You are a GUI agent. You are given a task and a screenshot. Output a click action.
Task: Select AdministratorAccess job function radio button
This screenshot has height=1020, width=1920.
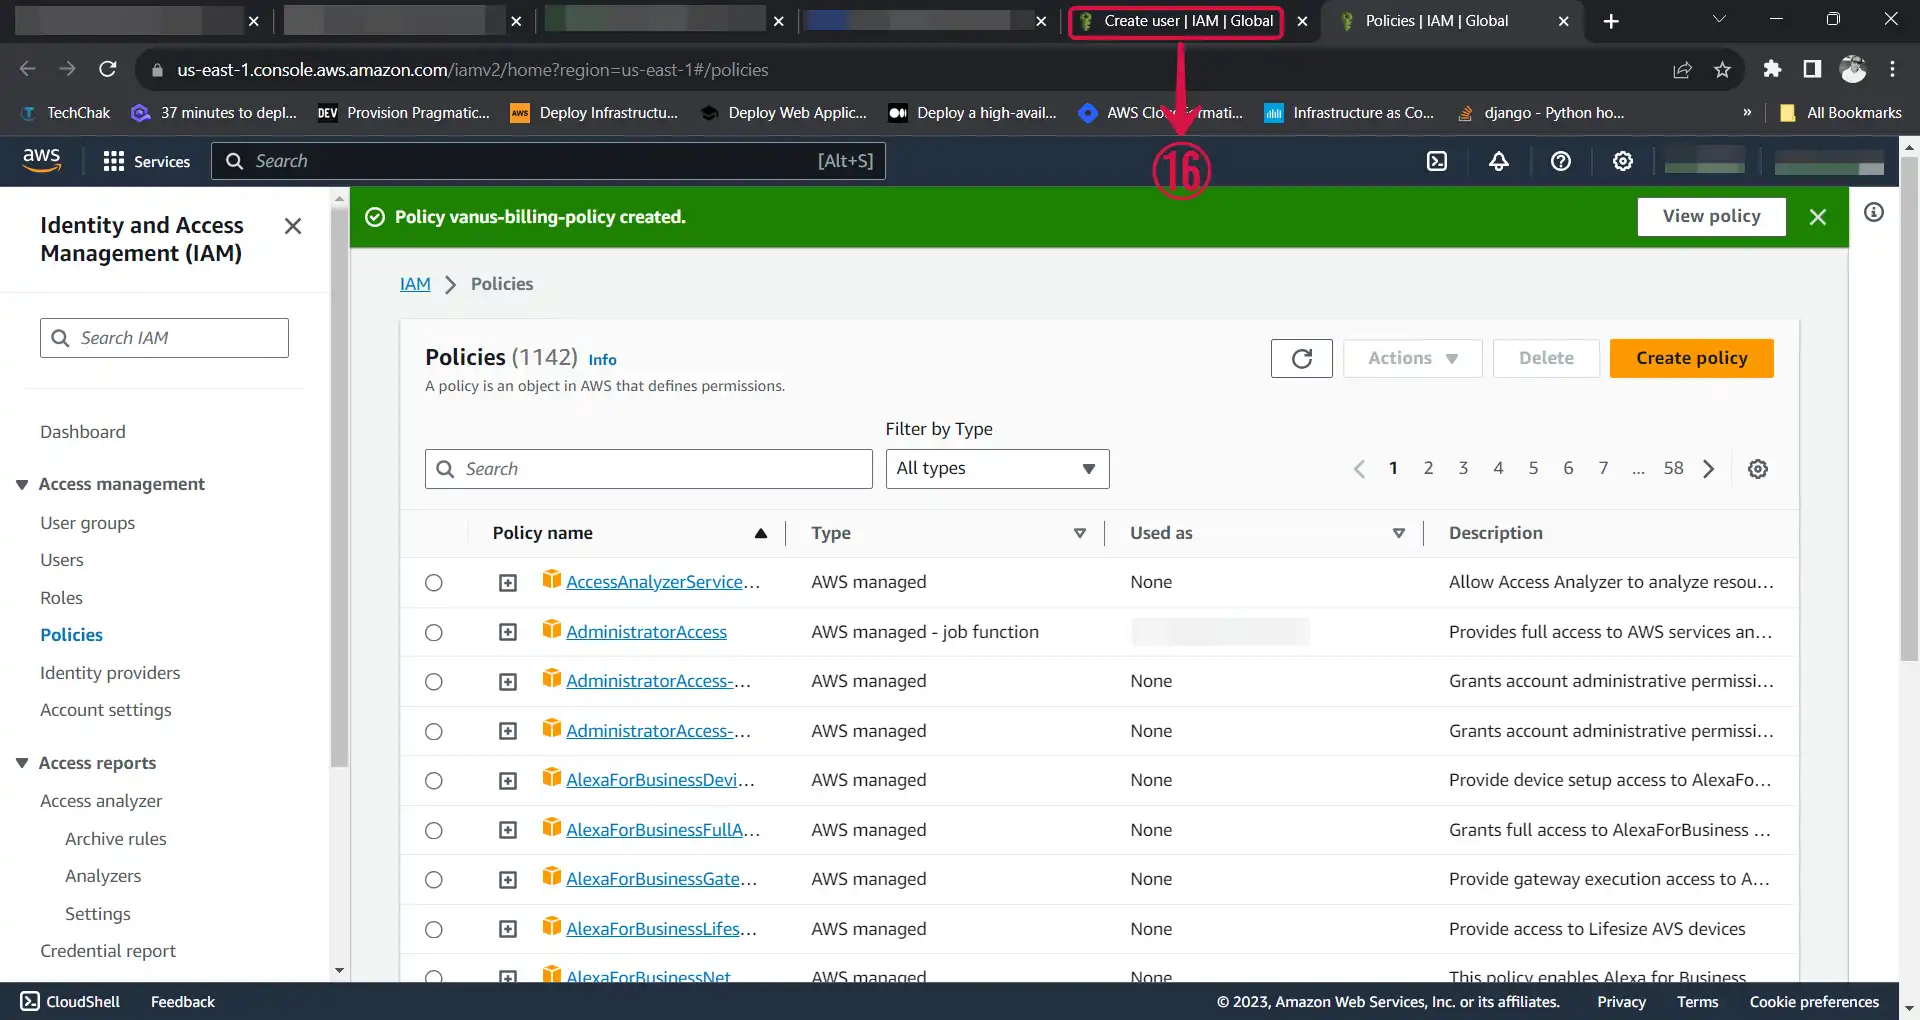(x=433, y=632)
